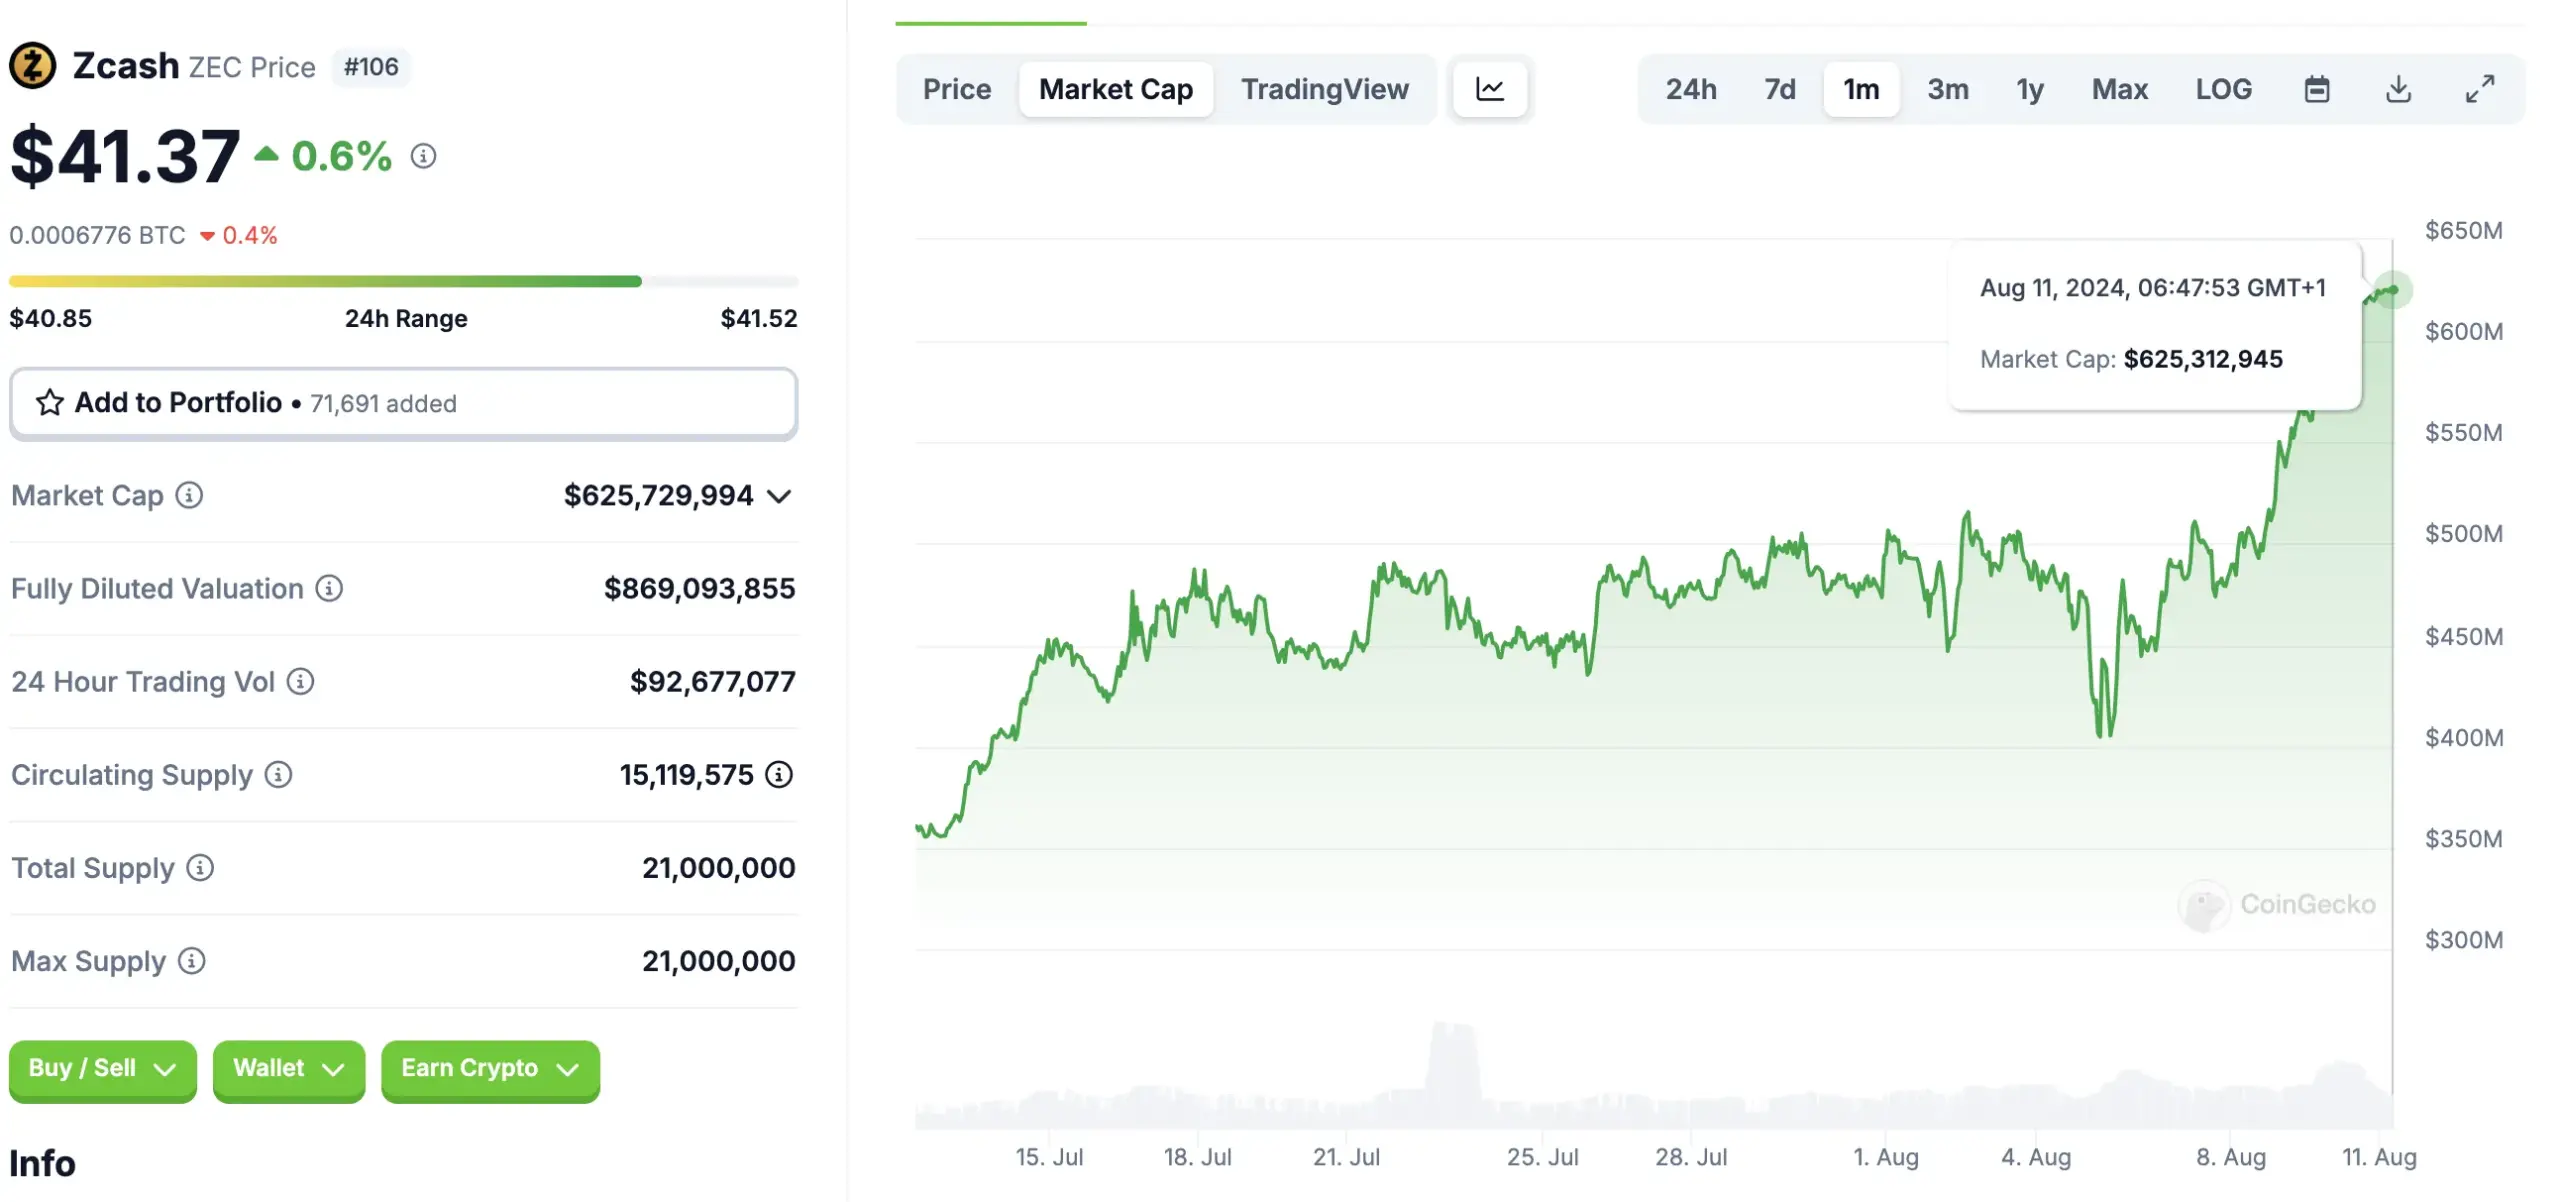This screenshot has height=1202, width=2560.
Task: Expand Wallet options dropdown
Action: point(287,1070)
